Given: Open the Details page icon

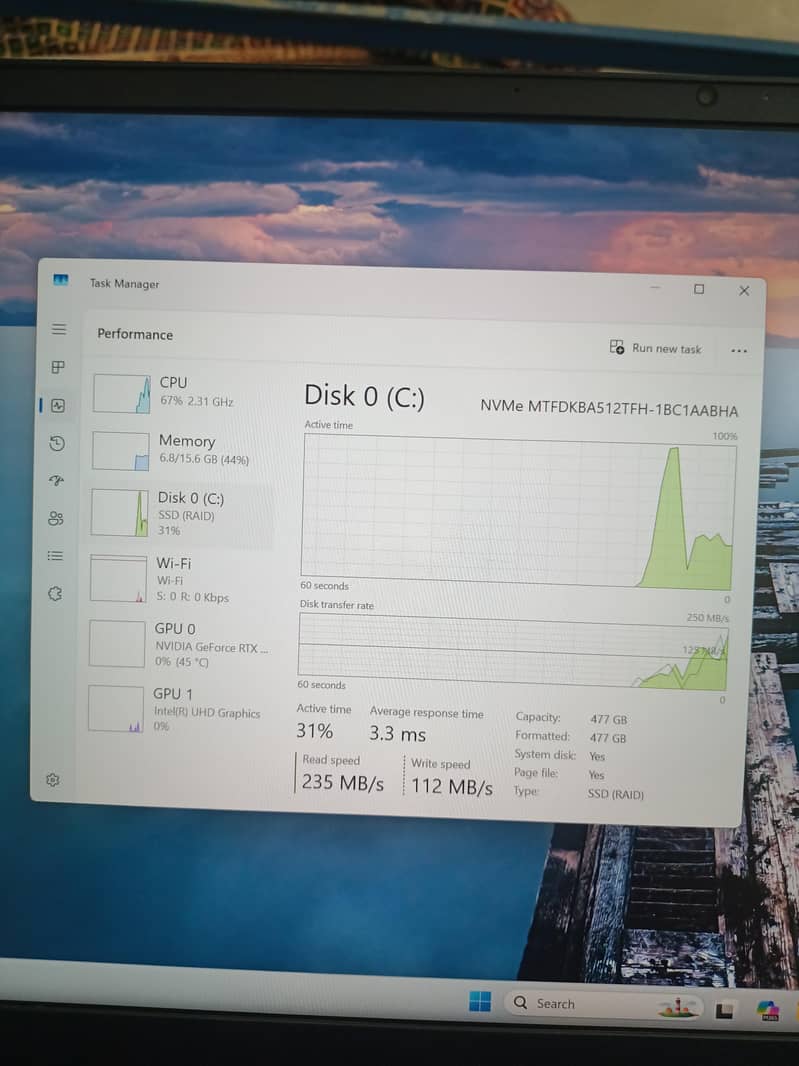Looking at the screenshot, I should tap(55, 556).
